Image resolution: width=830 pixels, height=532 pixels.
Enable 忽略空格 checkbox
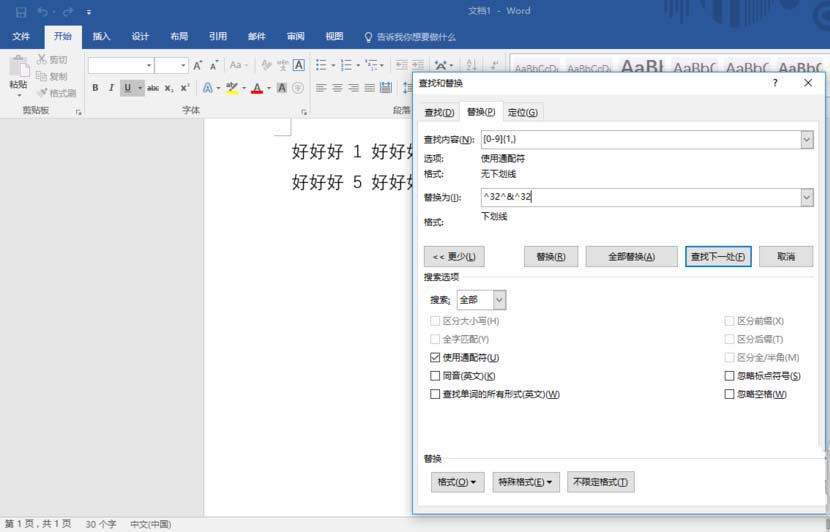[729, 394]
